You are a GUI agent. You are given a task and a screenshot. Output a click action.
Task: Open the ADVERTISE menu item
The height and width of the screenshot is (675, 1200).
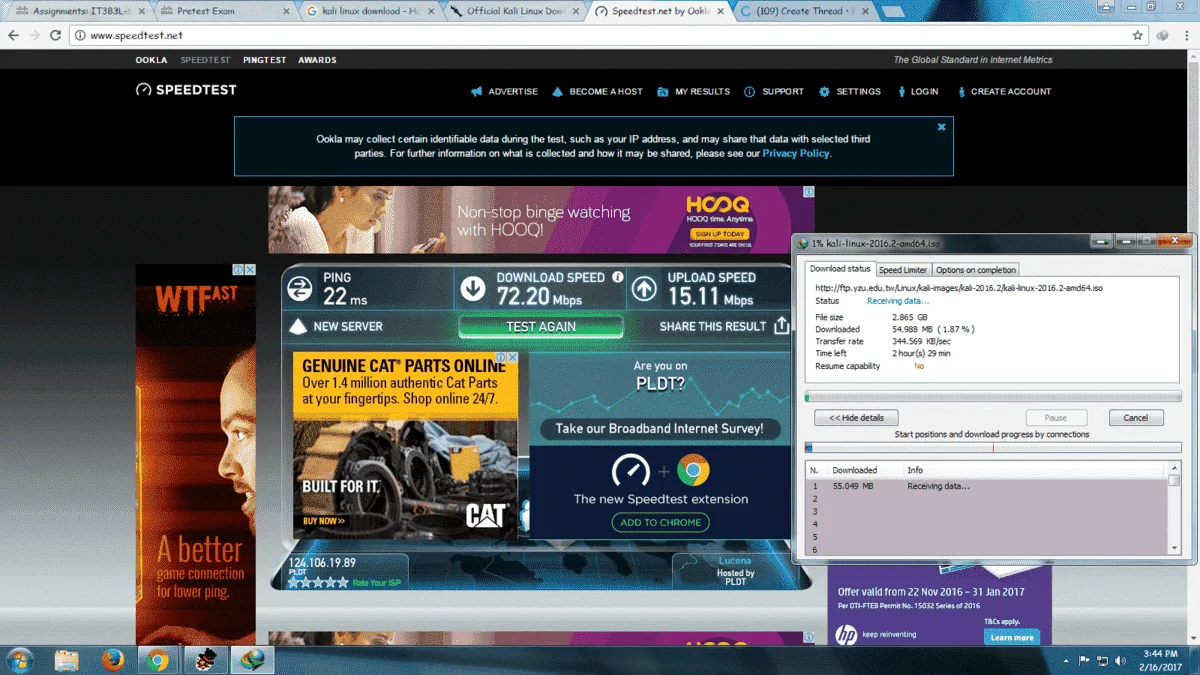[x=505, y=92]
